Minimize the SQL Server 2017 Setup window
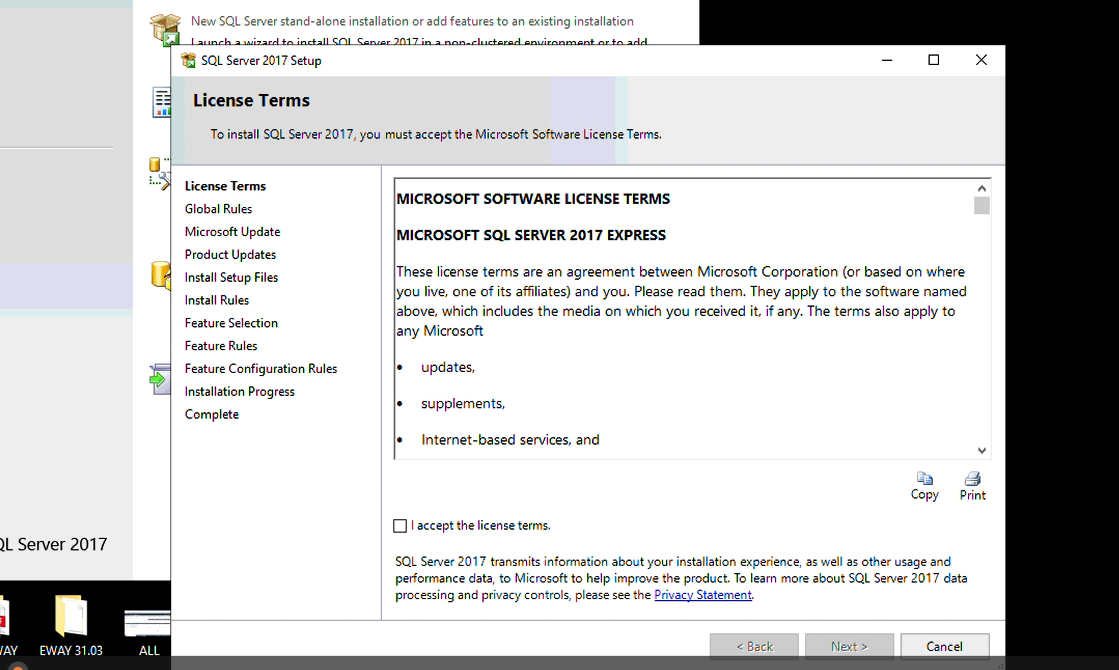This screenshot has width=1119, height=670. click(x=887, y=61)
